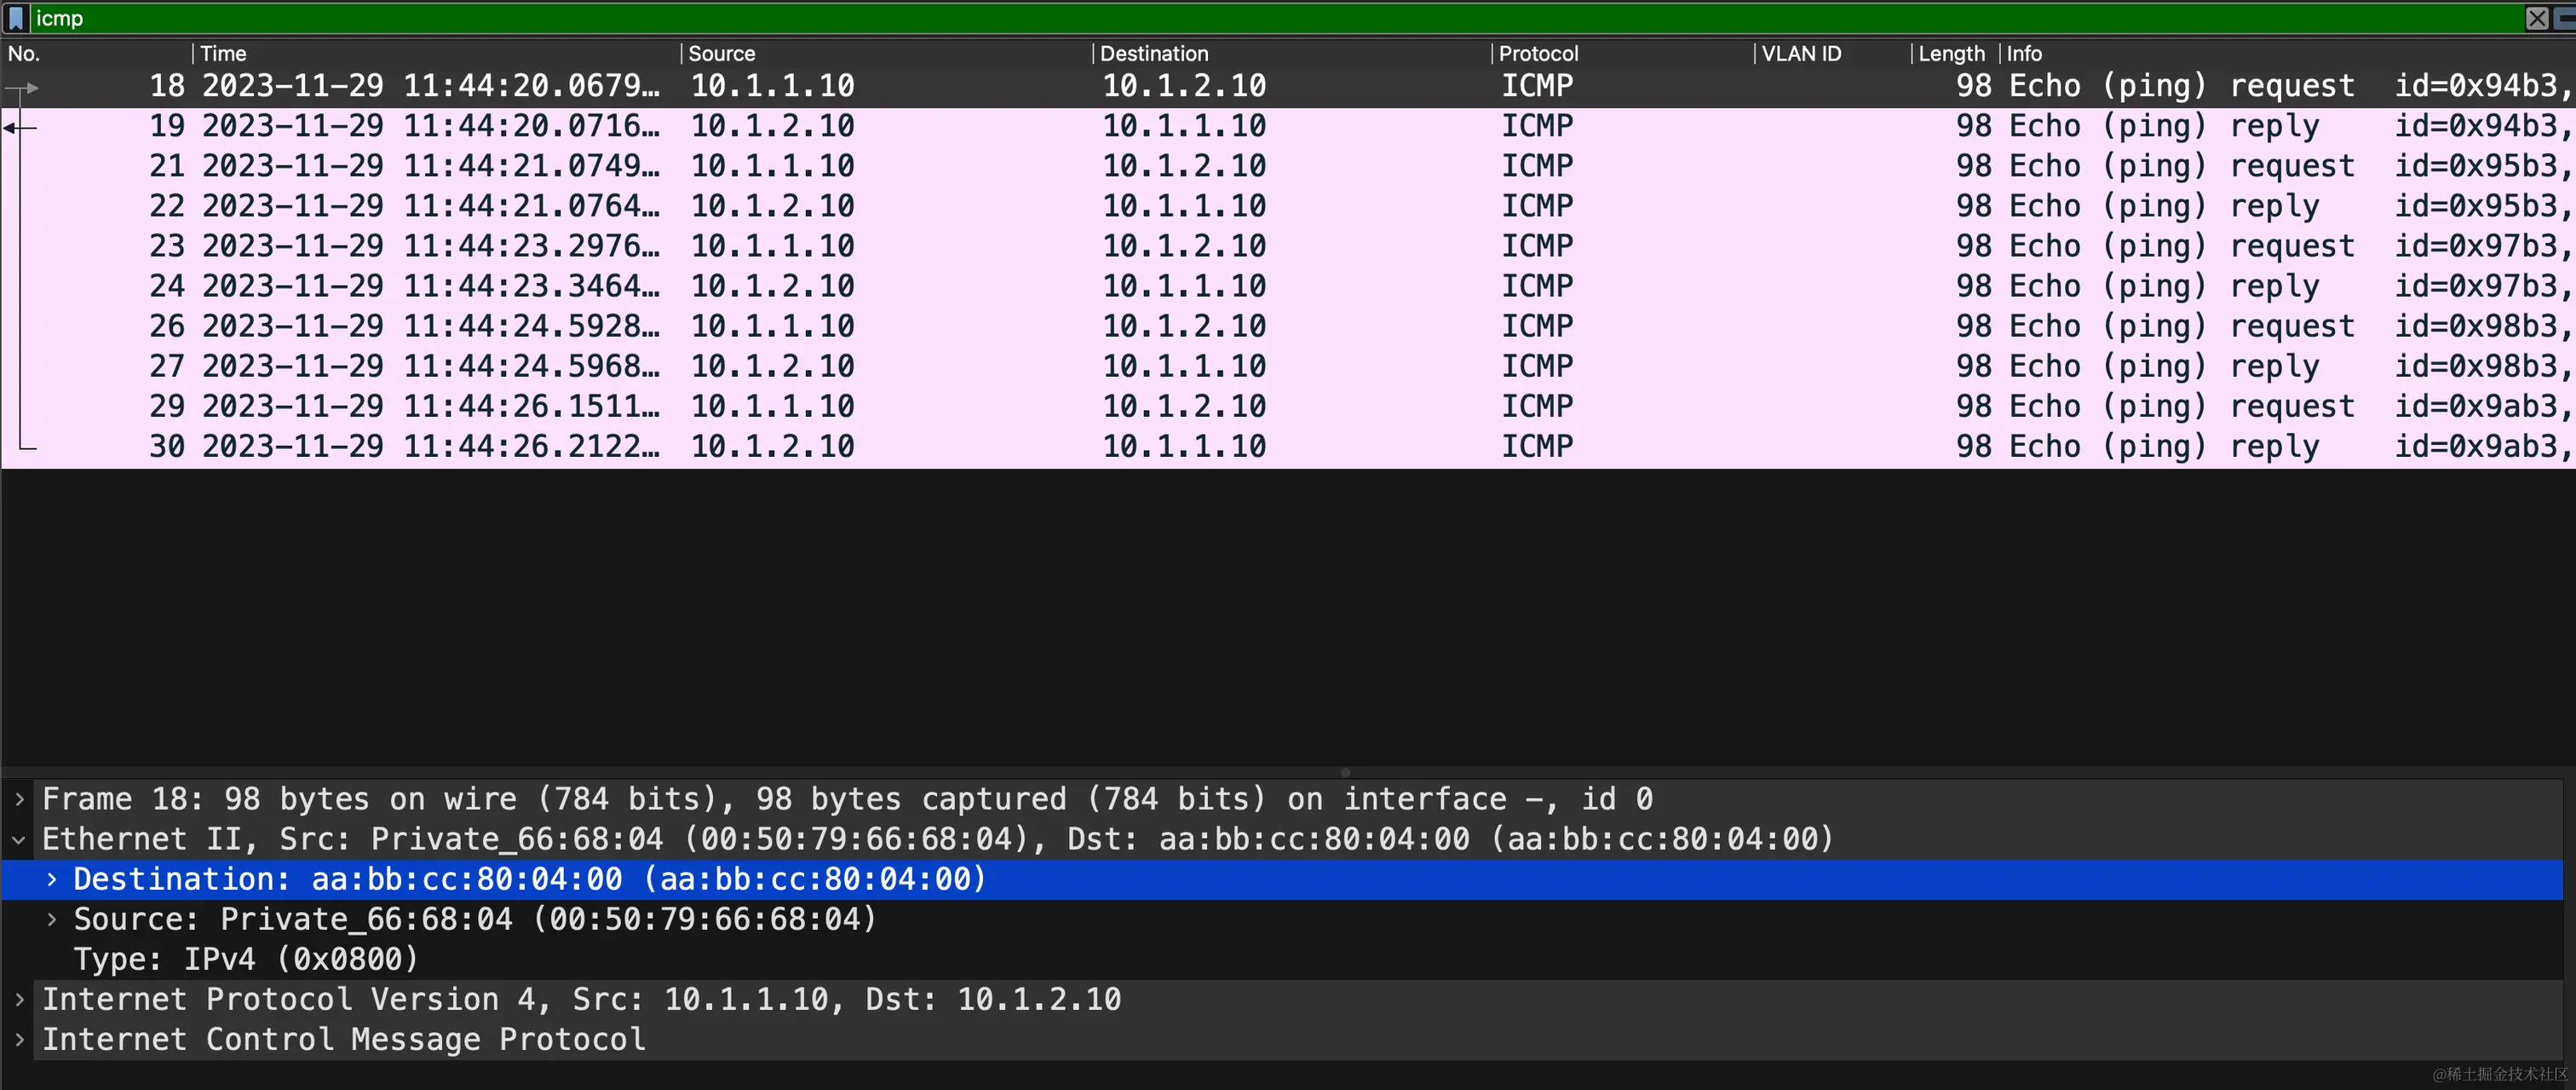Viewport: 2576px width, 1090px height.
Task: Expand the Source Private_66:68:04 field
Action: point(52,920)
